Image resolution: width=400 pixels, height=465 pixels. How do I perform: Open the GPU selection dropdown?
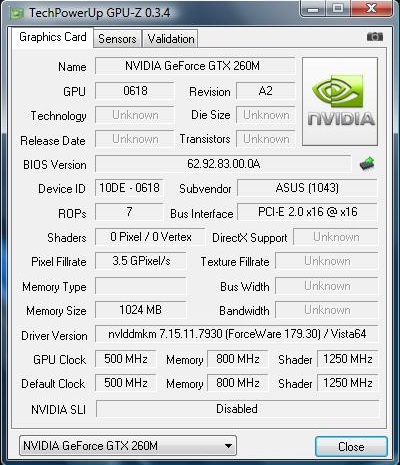128,446
